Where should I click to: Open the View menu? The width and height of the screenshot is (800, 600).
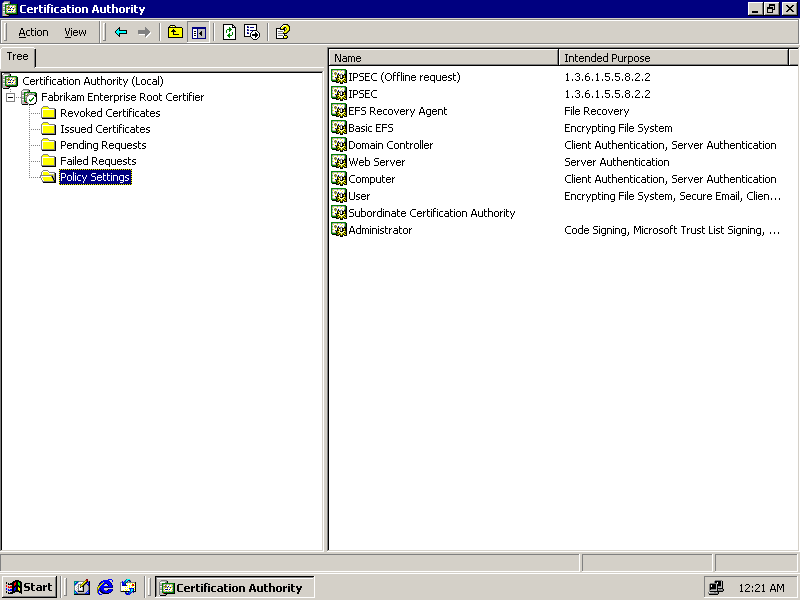pos(75,32)
